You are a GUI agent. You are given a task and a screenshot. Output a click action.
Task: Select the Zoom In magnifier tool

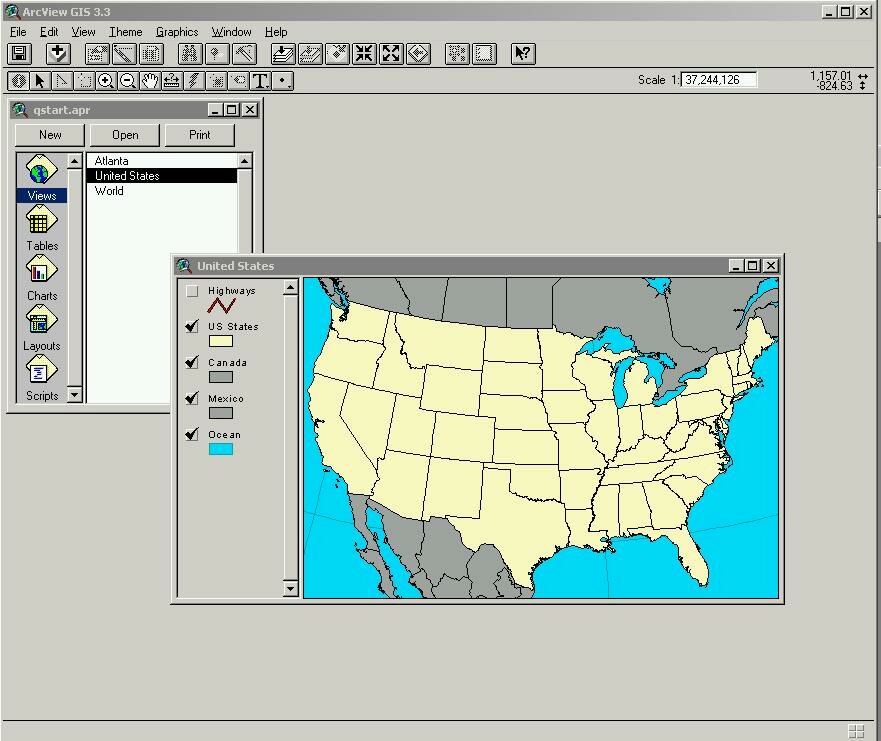106,81
